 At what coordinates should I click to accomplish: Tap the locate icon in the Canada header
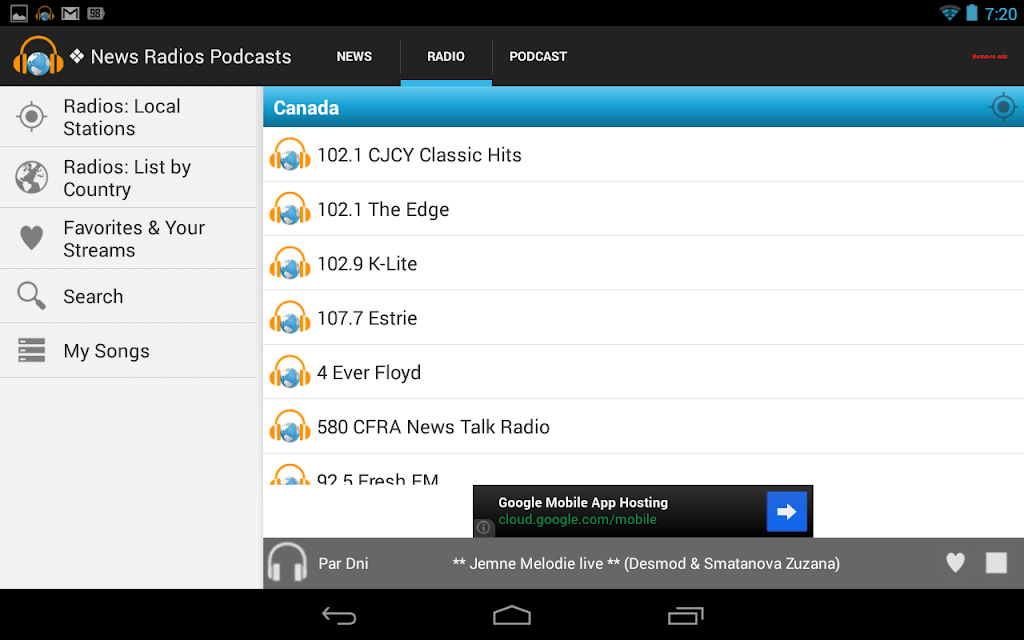click(1003, 107)
